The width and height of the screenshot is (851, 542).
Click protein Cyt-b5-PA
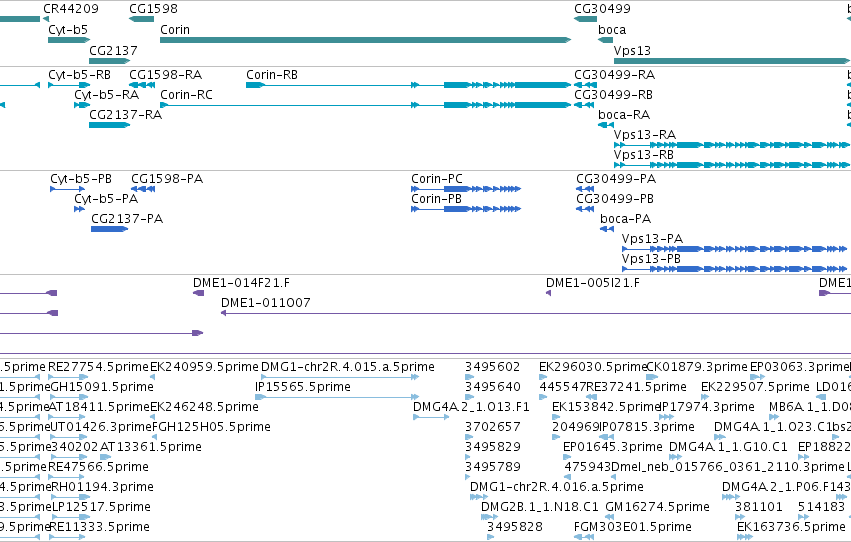(x=79, y=209)
